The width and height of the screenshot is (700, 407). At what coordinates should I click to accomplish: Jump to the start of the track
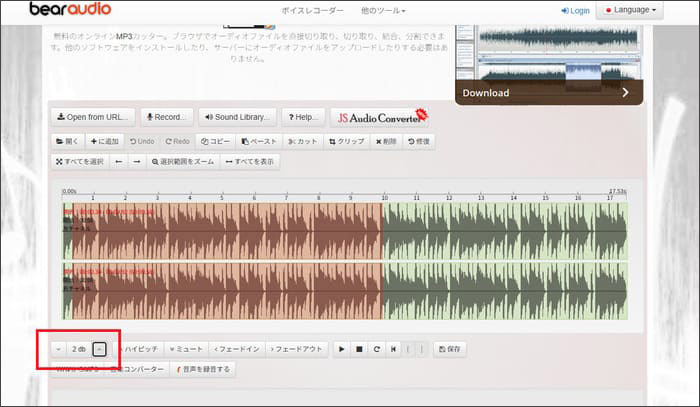(x=393, y=349)
